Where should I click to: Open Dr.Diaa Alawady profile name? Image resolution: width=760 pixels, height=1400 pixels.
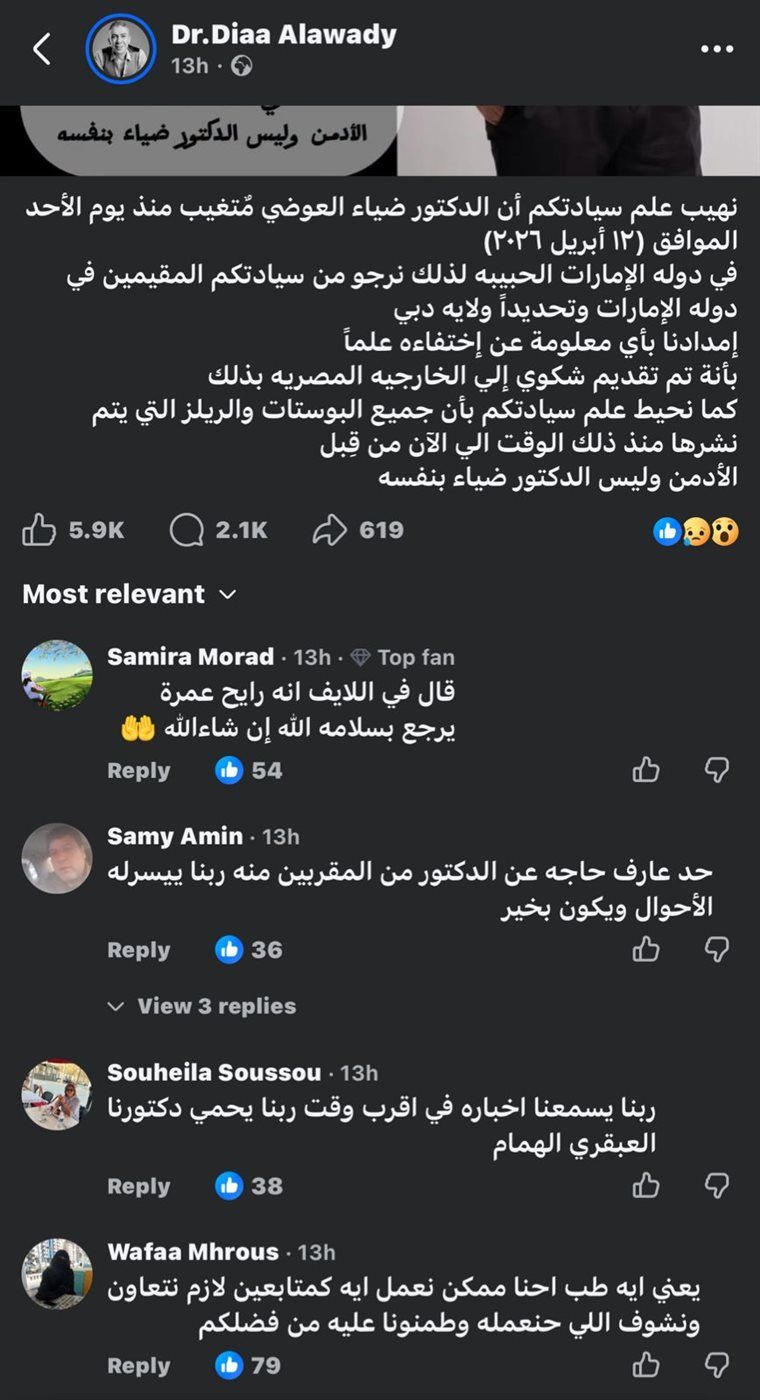[284, 35]
